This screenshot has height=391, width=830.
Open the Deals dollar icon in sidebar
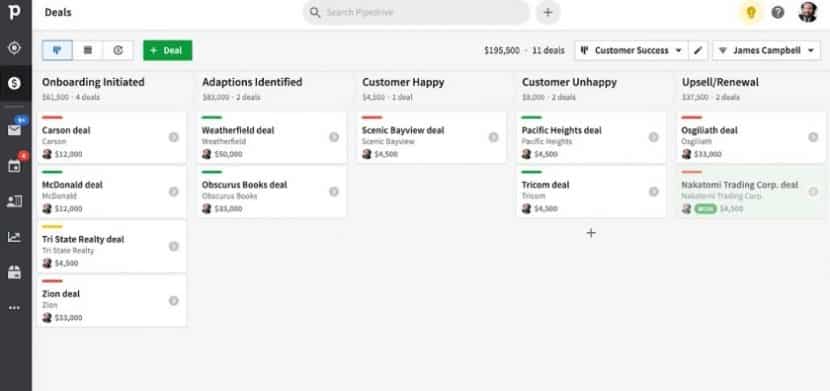coord(14,83)
